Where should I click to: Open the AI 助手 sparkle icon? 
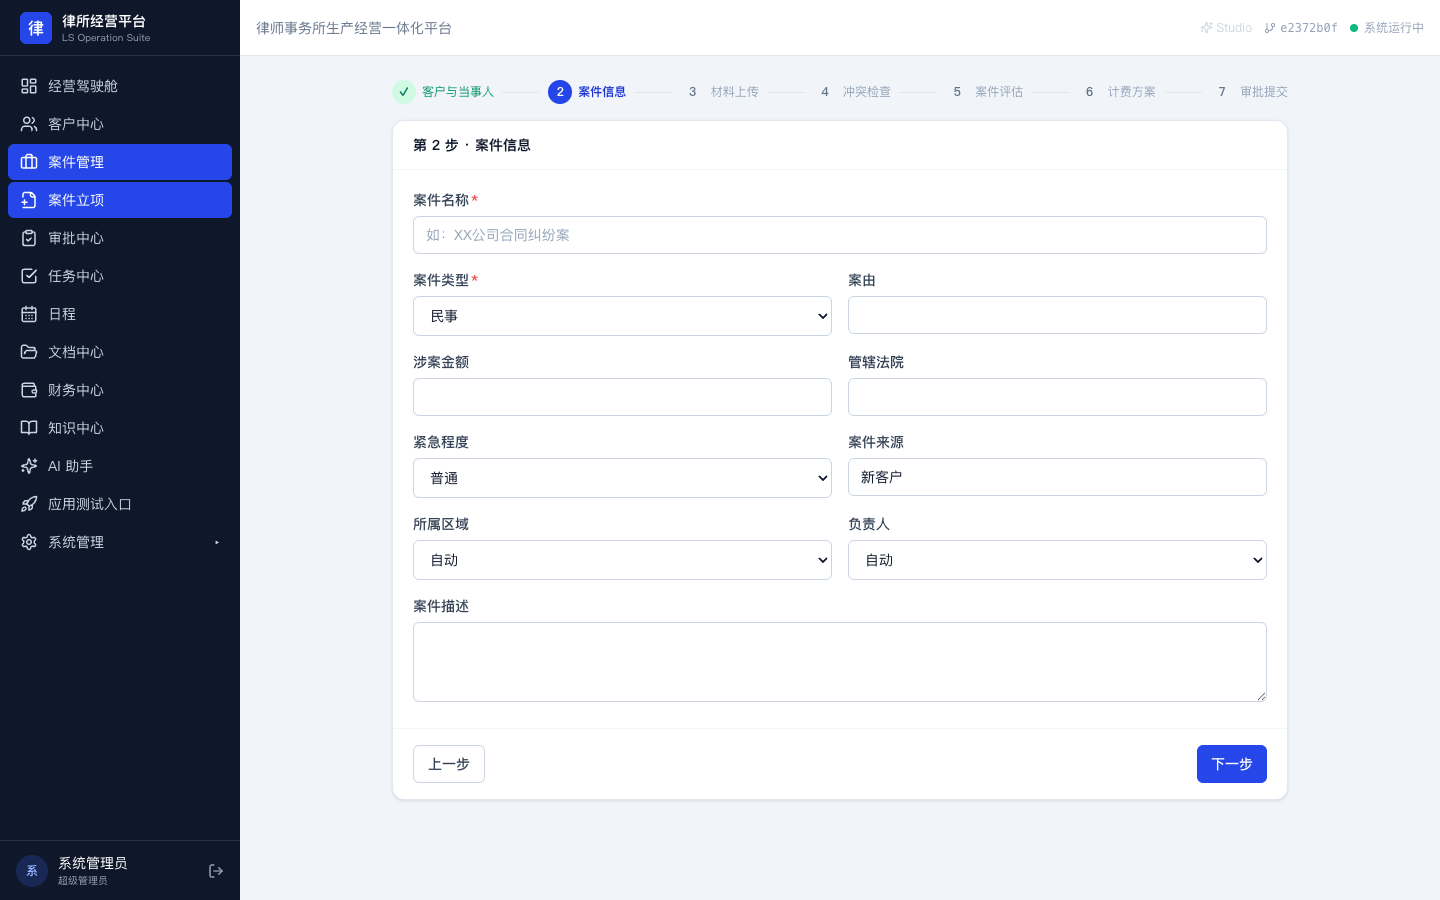point(29,466)
